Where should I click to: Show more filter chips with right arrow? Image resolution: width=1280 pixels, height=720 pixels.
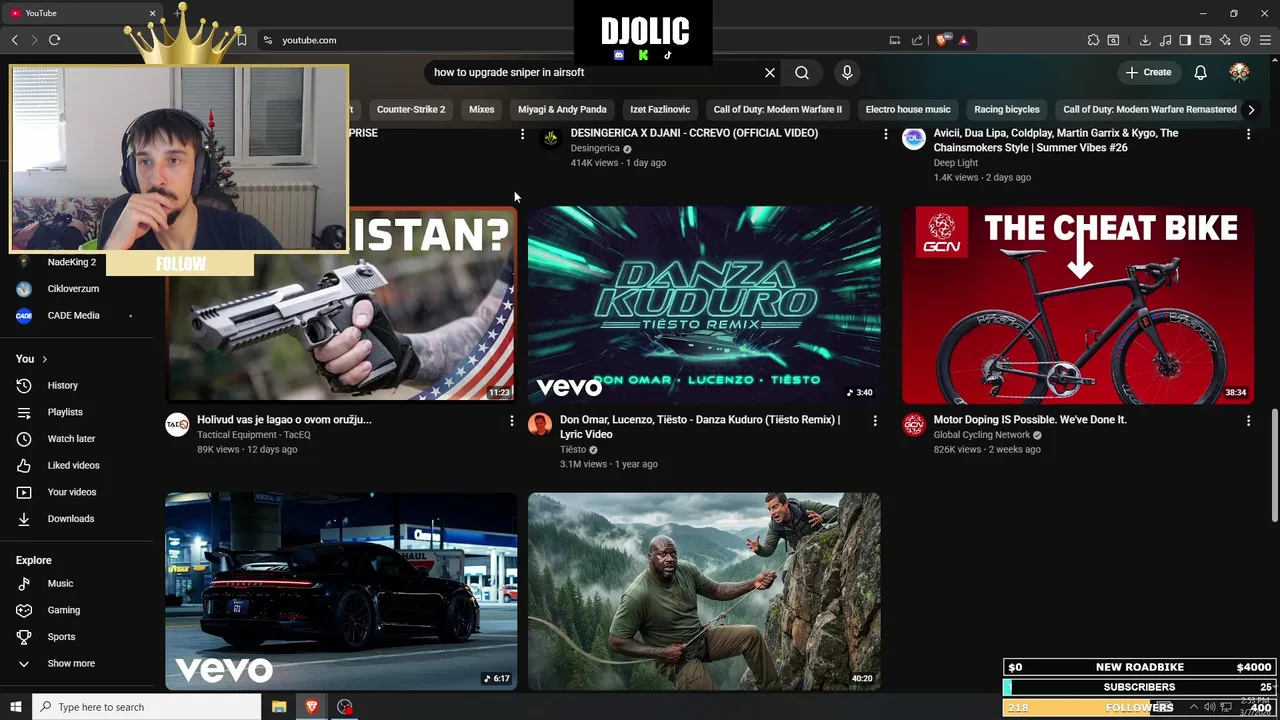coord(1251,109)
